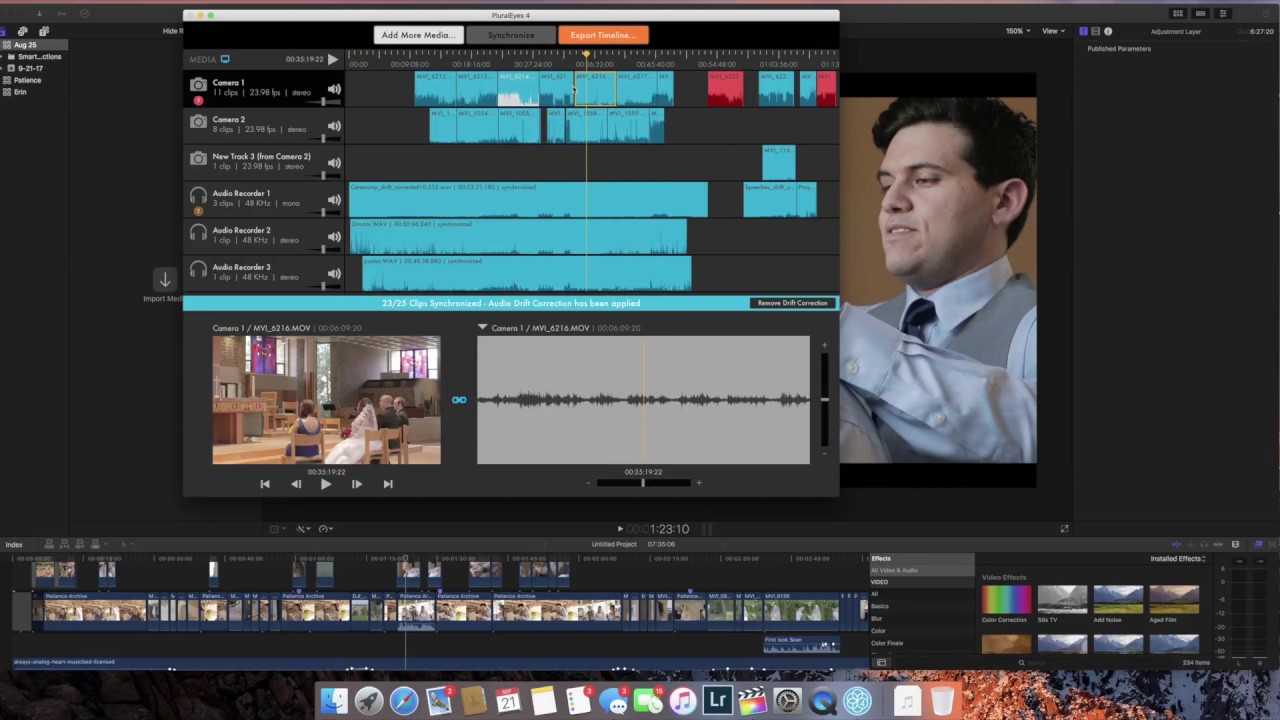Click the Add More Media button
Image resolution: width=1280 pixels, height=720 pixels.
click(418, 35)
